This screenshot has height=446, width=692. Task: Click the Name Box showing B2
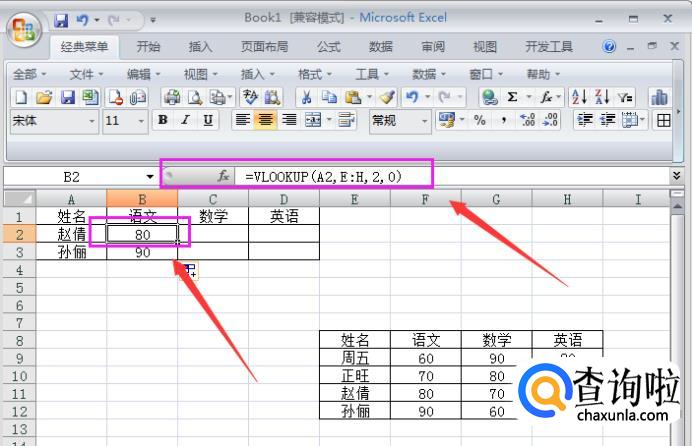click(x=71, y=177)
